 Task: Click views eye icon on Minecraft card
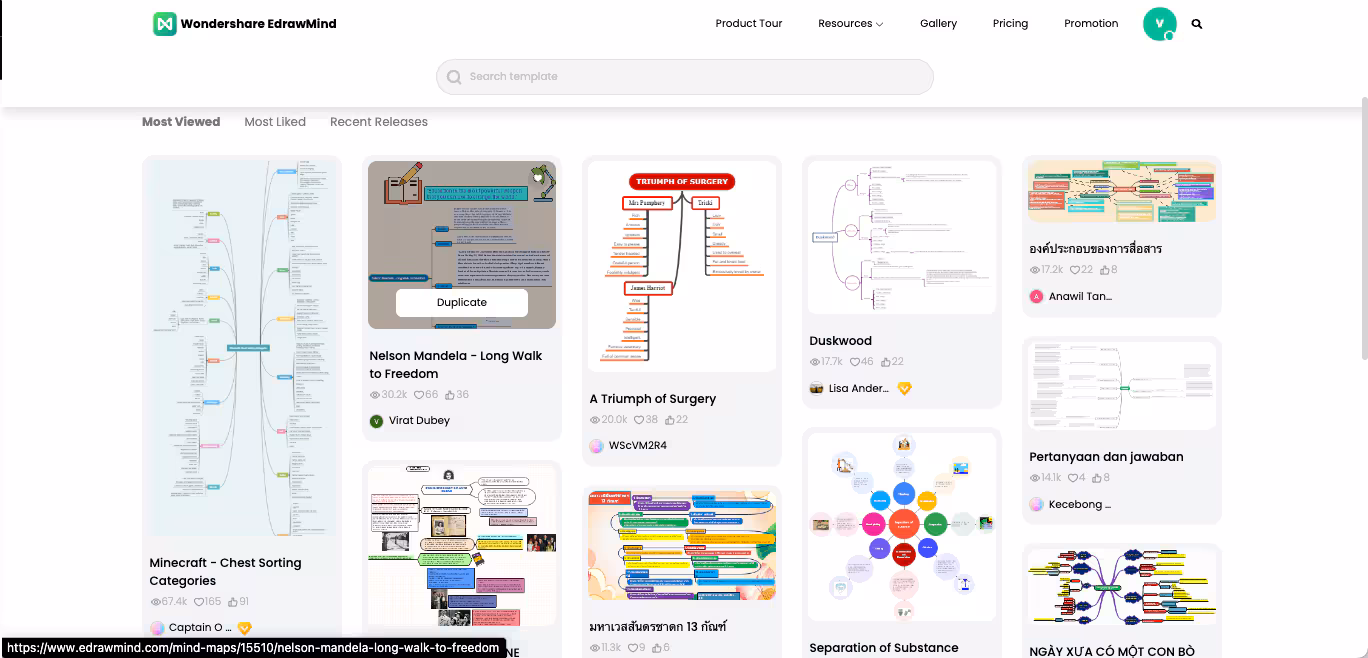click(x=155, y=602)
